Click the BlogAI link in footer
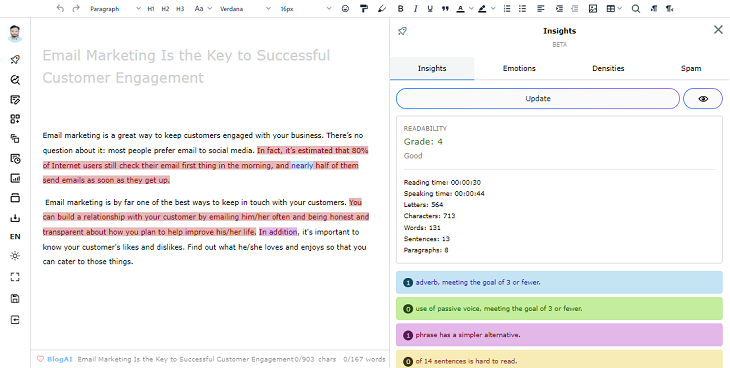Viewport: 730px width, 368px height. click(60, 359)
